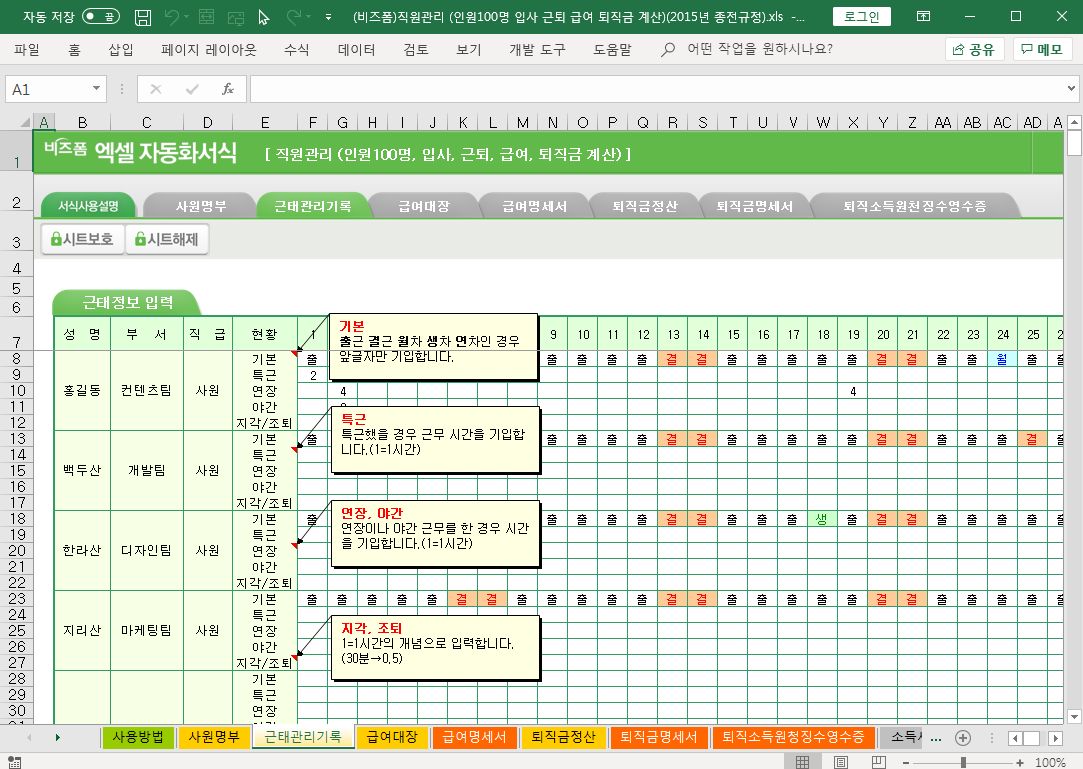Click the 시트보호 button

tap(83, 239)
